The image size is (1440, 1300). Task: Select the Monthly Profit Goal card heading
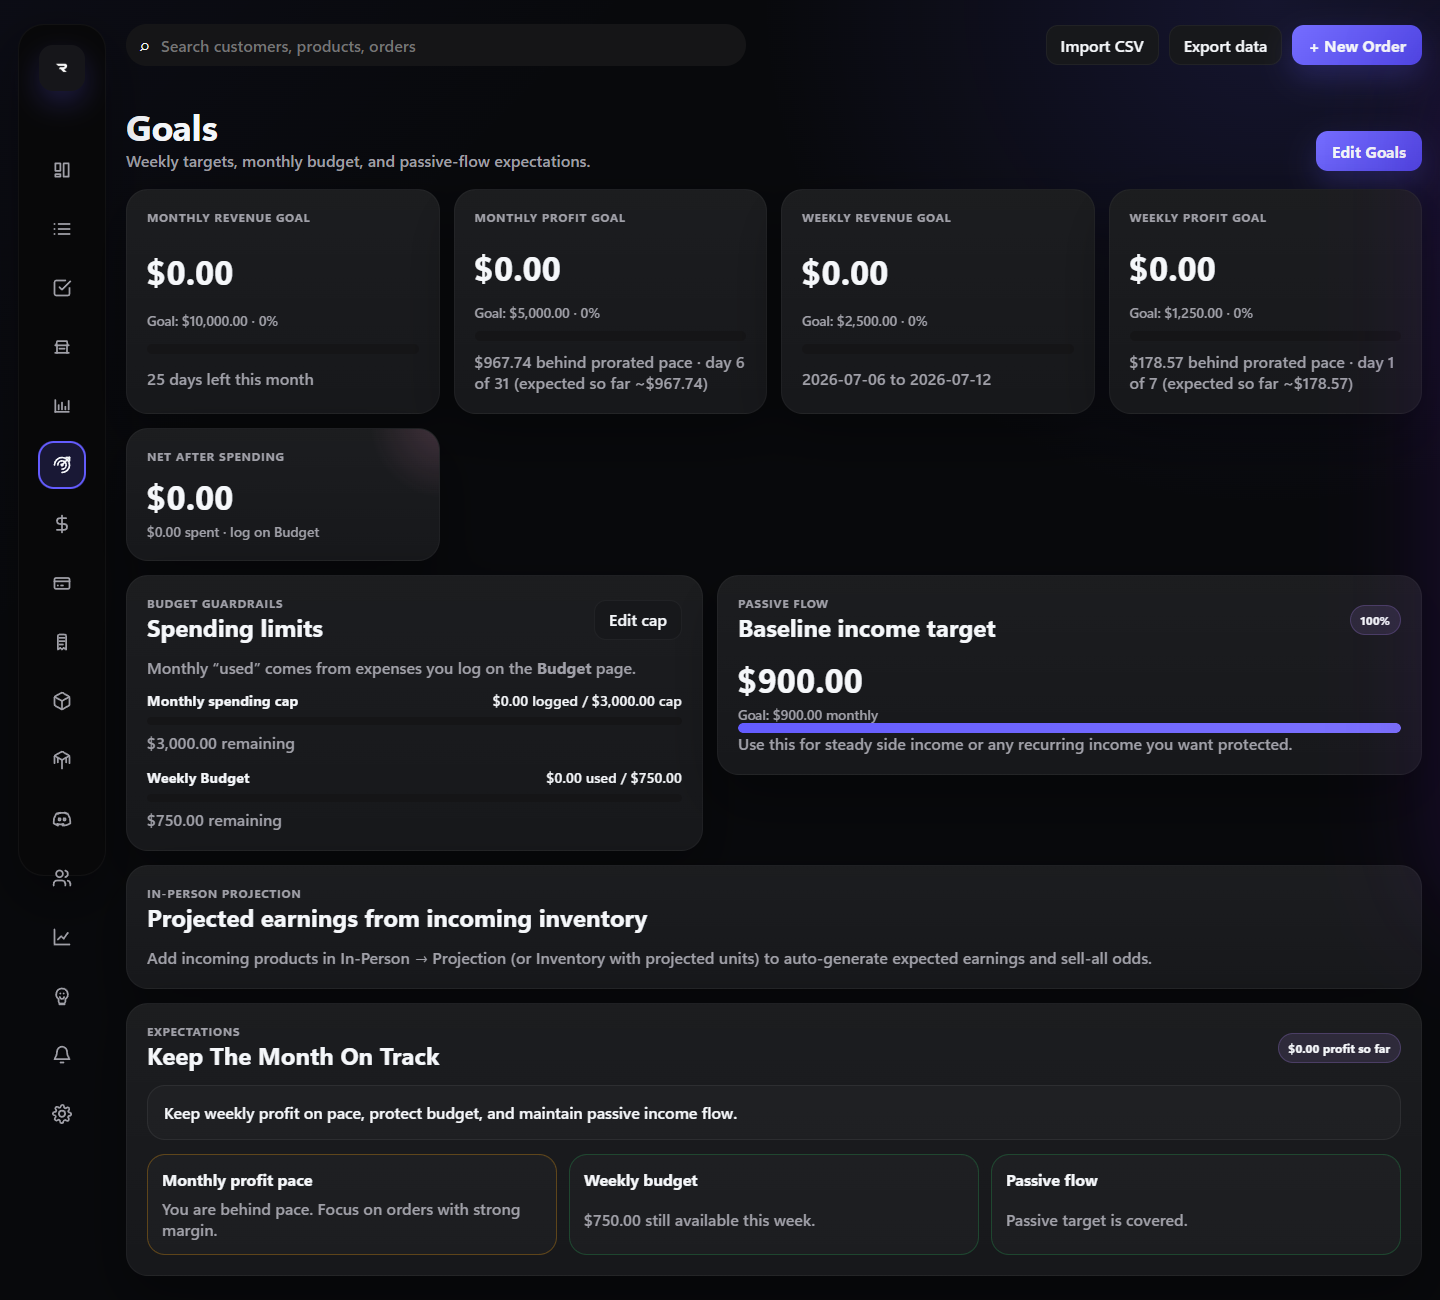[550, 218]
